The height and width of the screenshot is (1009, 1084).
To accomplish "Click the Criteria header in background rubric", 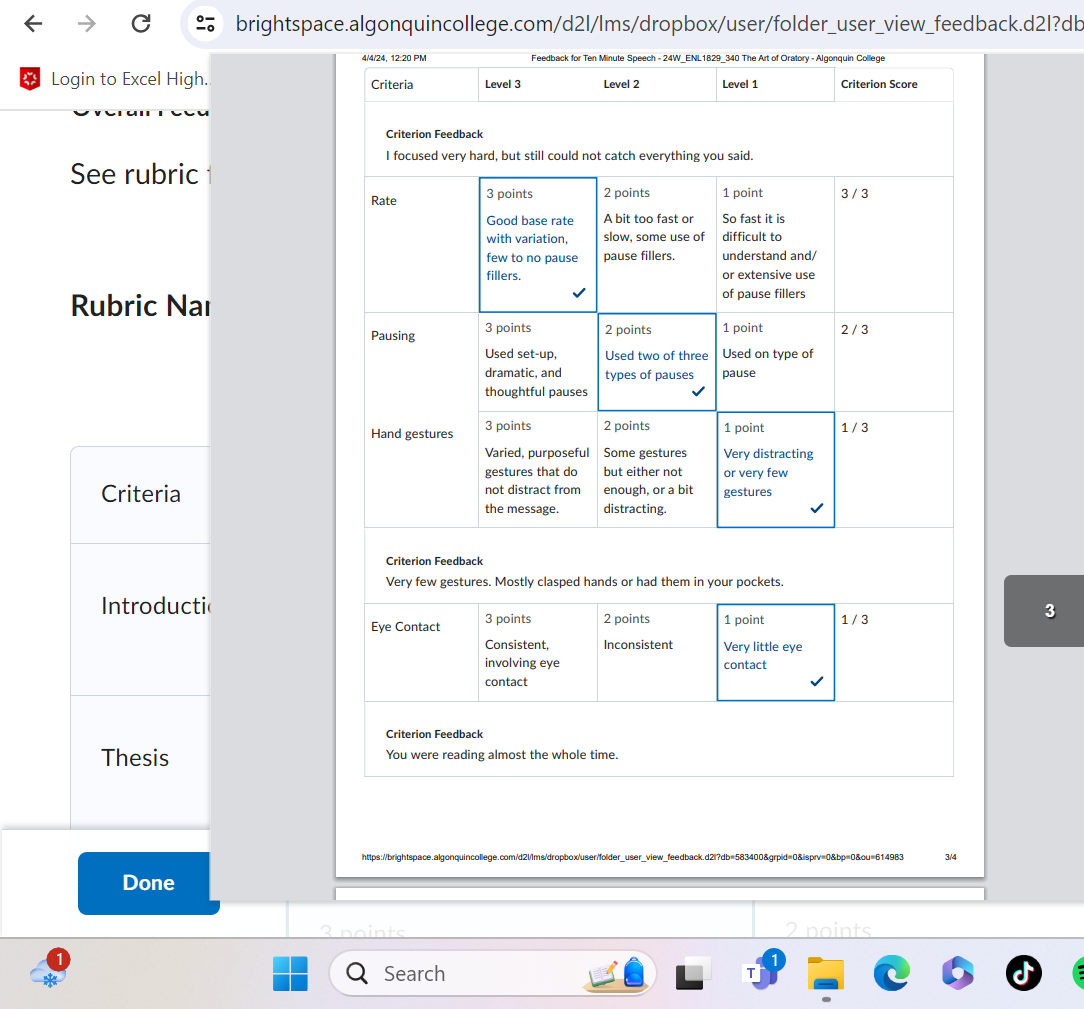I will (x=140, y=494).
